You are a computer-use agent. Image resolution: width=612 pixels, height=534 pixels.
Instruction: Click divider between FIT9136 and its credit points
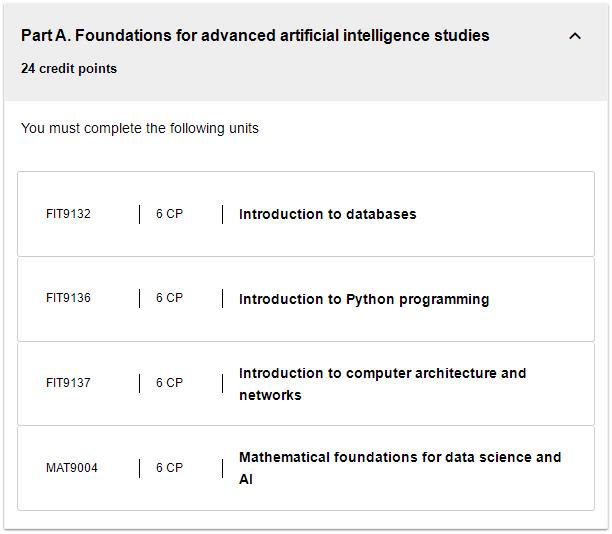(139, 299)
